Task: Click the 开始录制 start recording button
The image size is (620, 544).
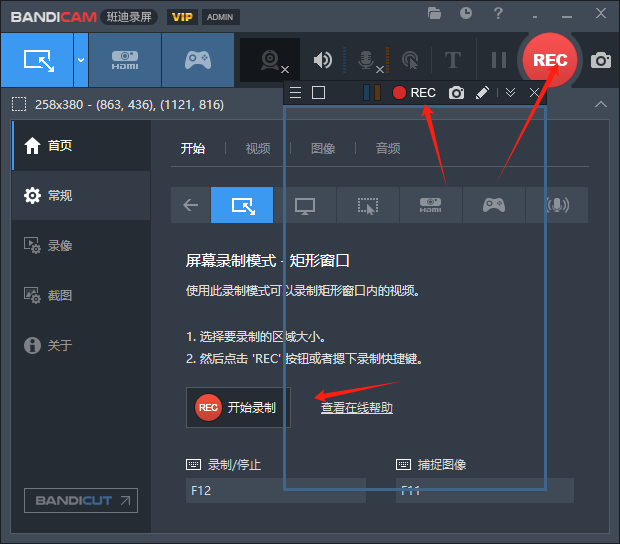Action: 238,408
